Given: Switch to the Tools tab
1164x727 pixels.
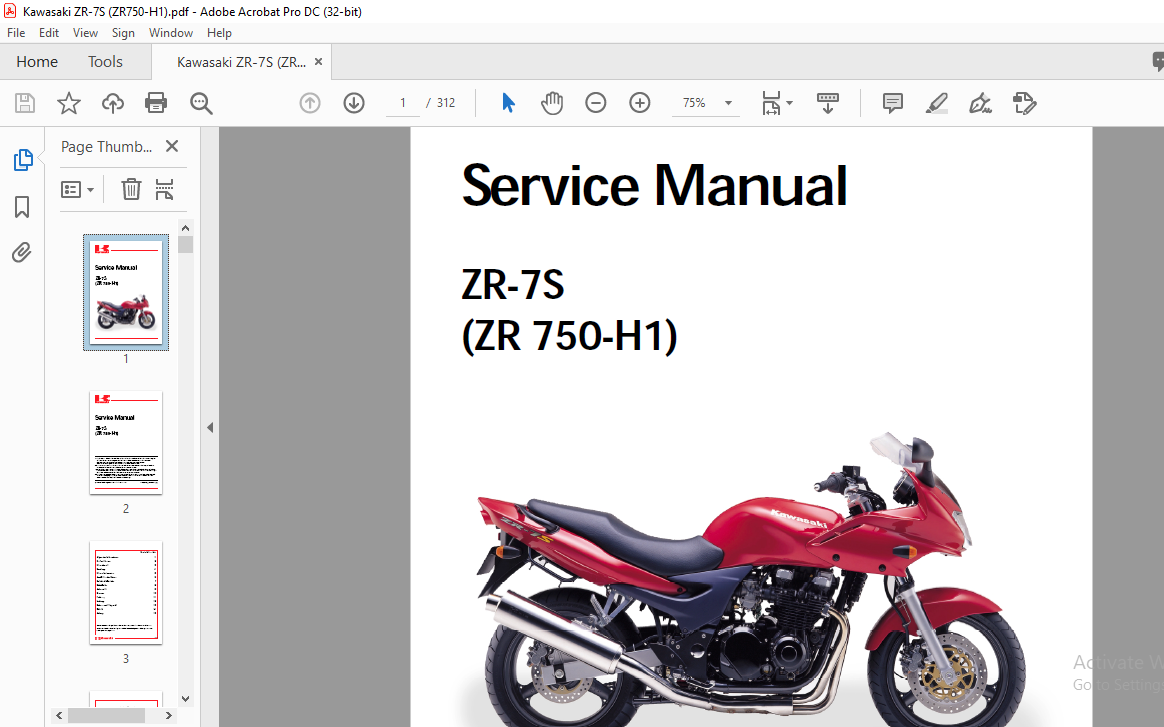Looking at the screenshot, I should click(x=105, y=62).
